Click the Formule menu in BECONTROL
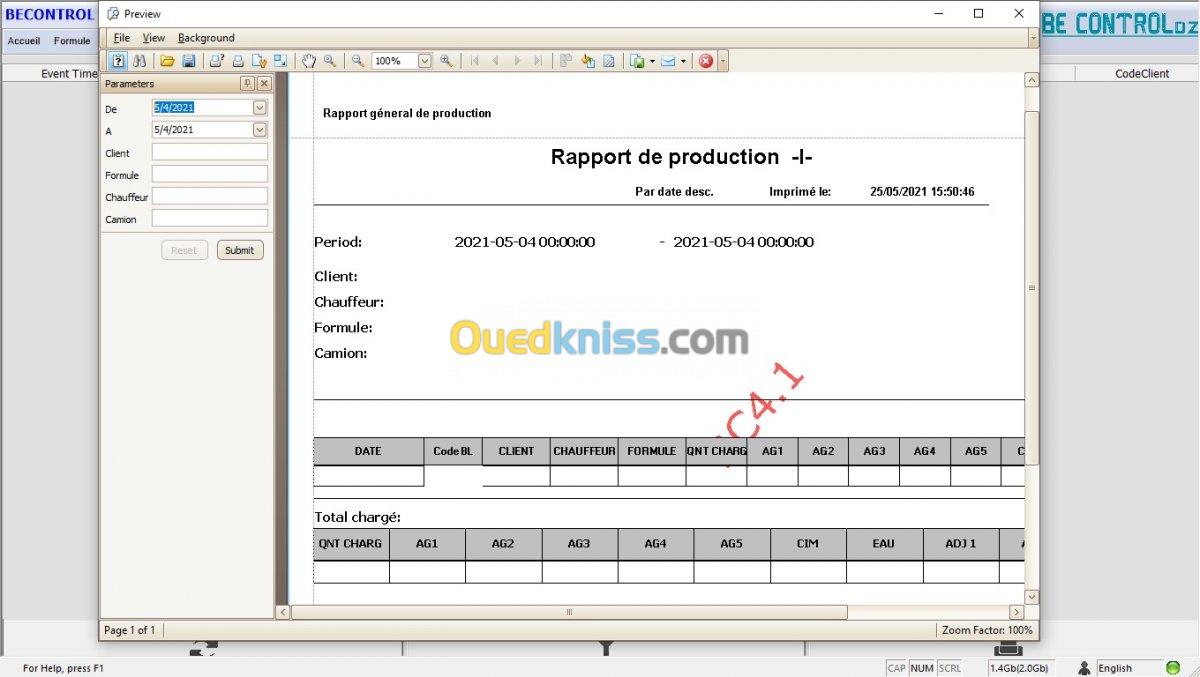1200x677 pixels. (x=72, y=41)
